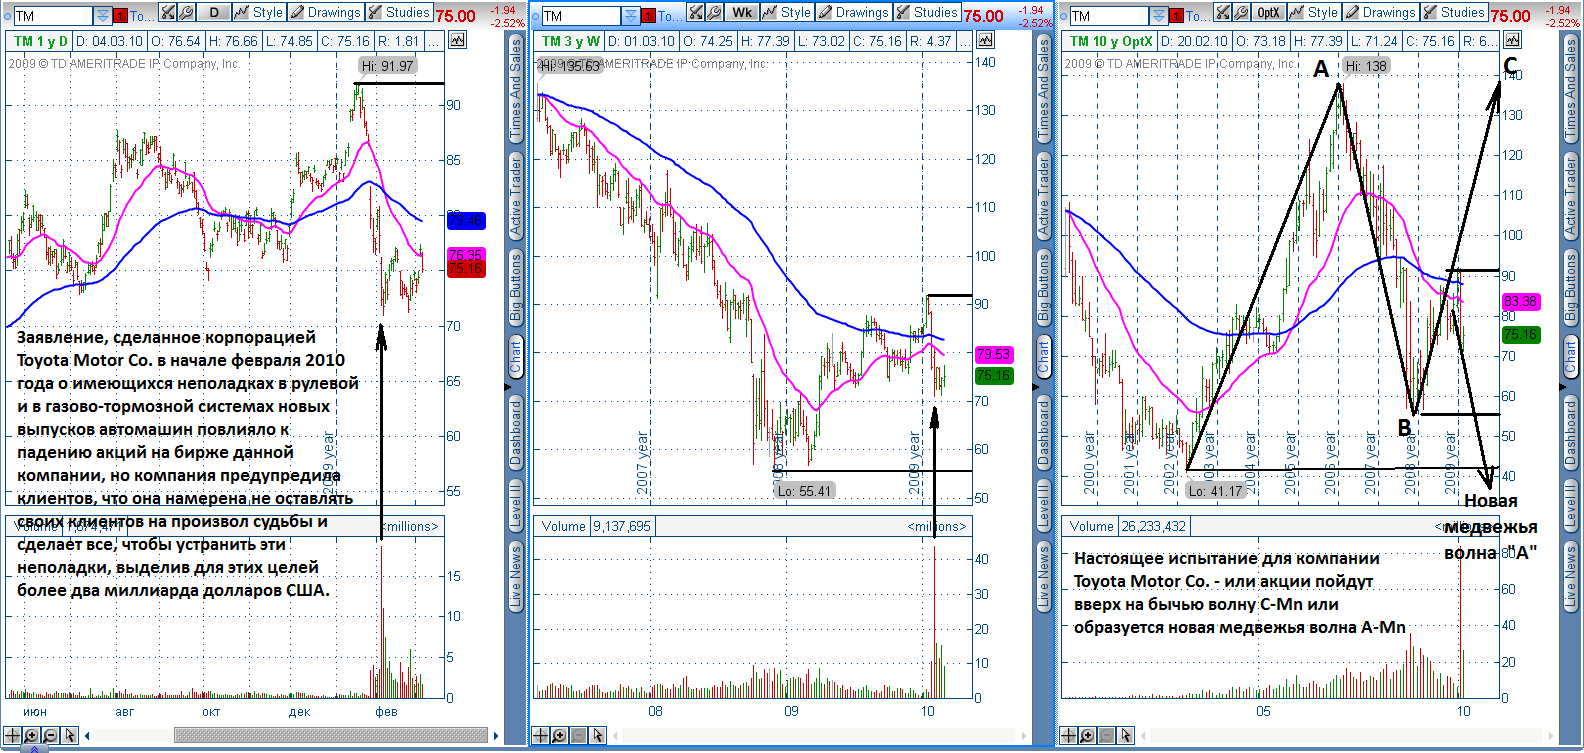The image size is (1584, 753).
Task: Toggle the OptX timeframe button
Action: point(1268,13)
